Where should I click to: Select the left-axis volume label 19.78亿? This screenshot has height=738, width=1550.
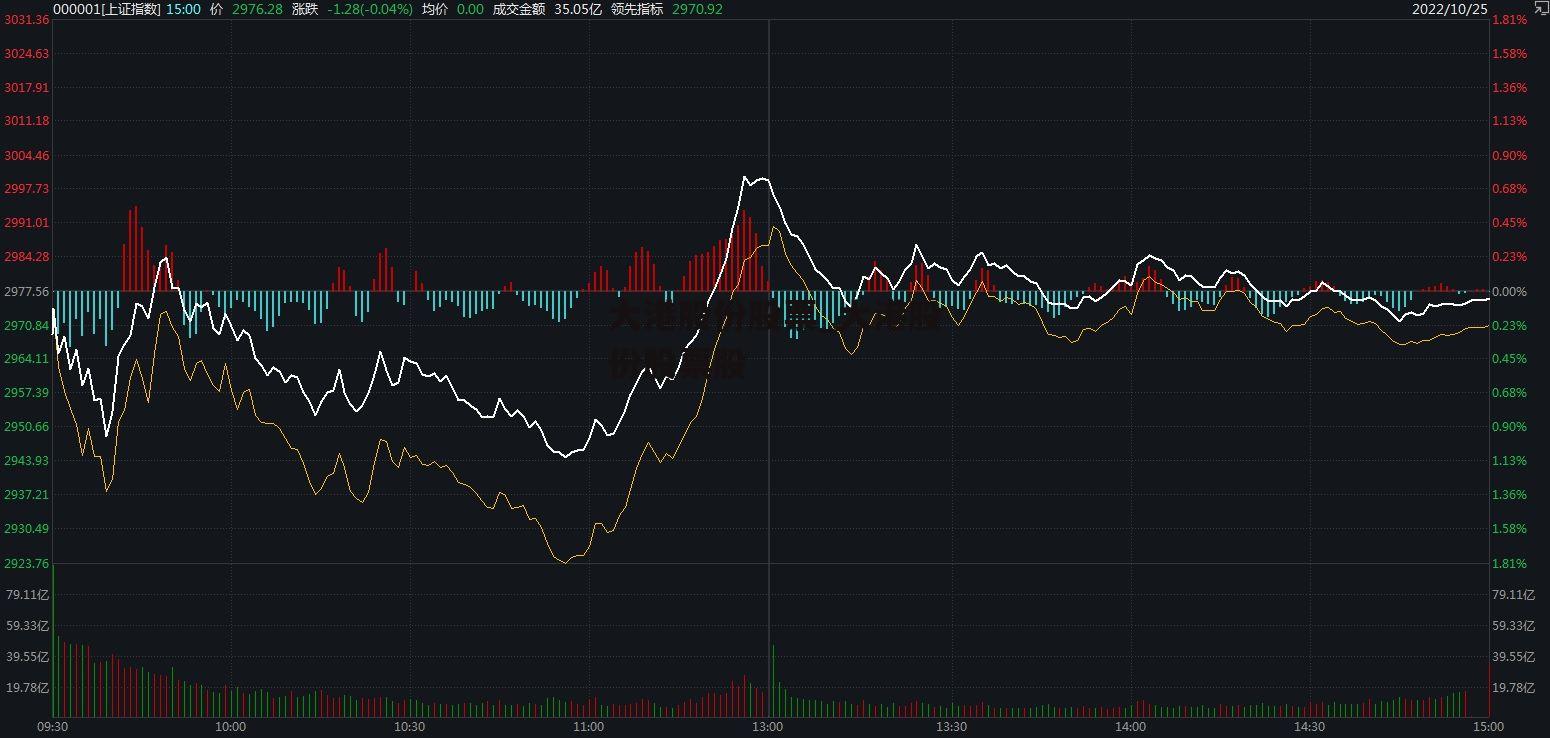pos(28,688)
